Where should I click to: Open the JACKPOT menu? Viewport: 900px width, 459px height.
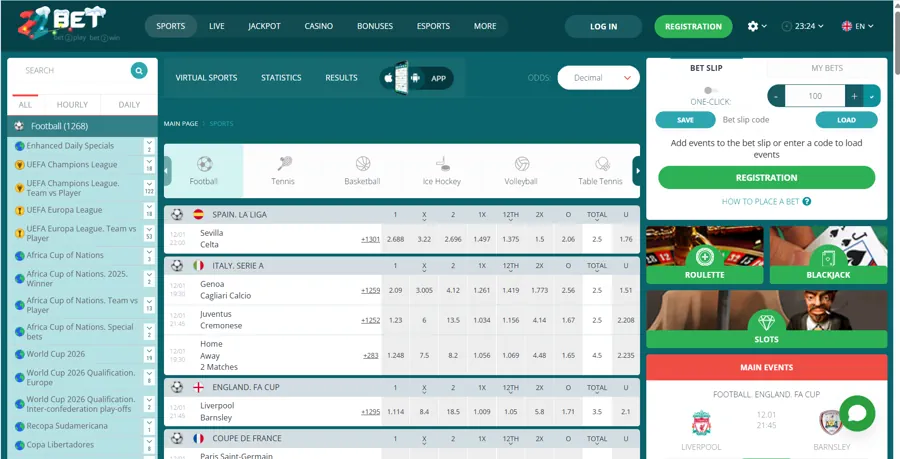point(265,26)
